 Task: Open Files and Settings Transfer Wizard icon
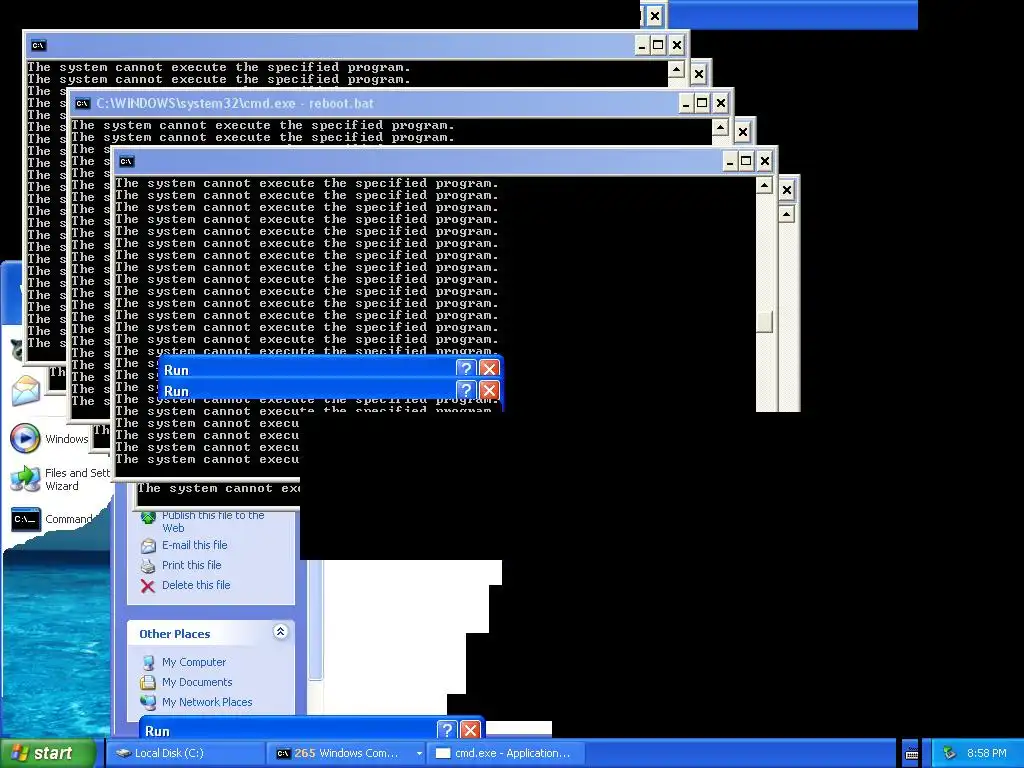25,479
